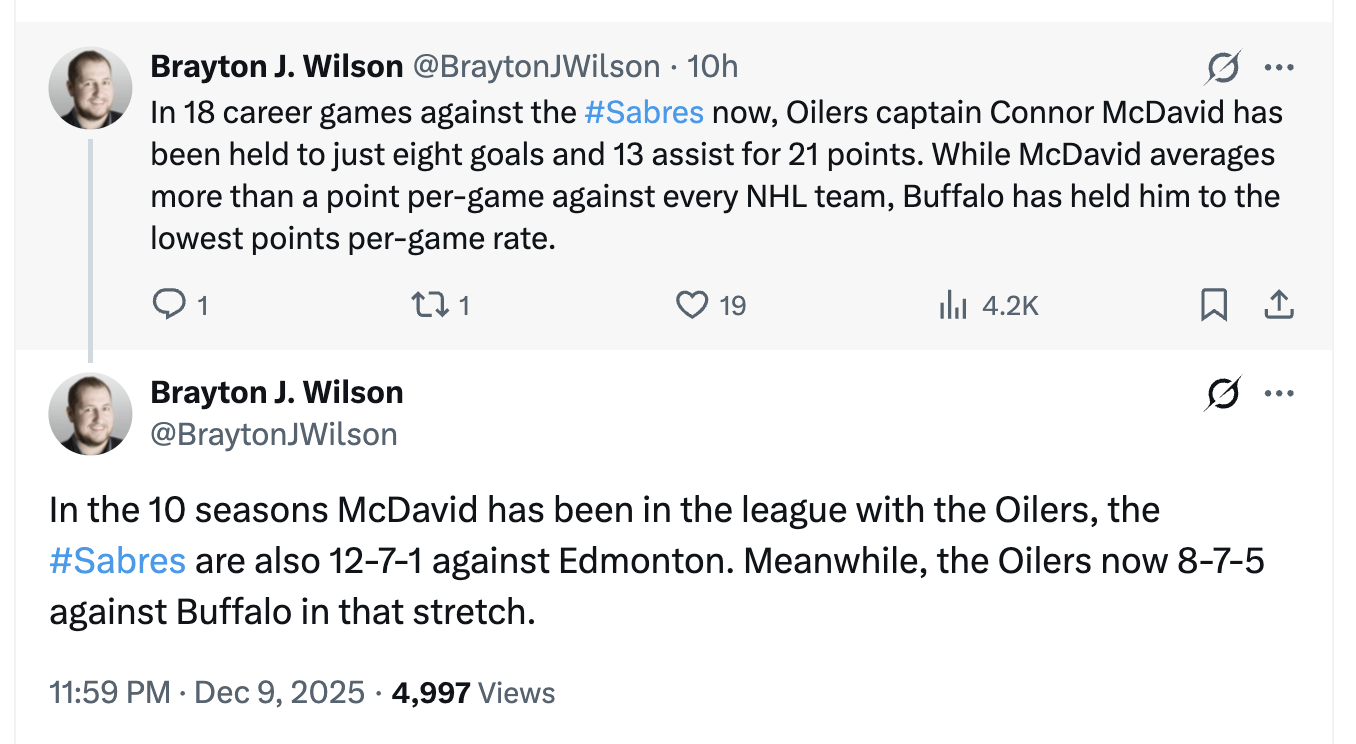
Task: Open the #Sabres hashtag in the follow-up tweet
Action: click(117, 561)
